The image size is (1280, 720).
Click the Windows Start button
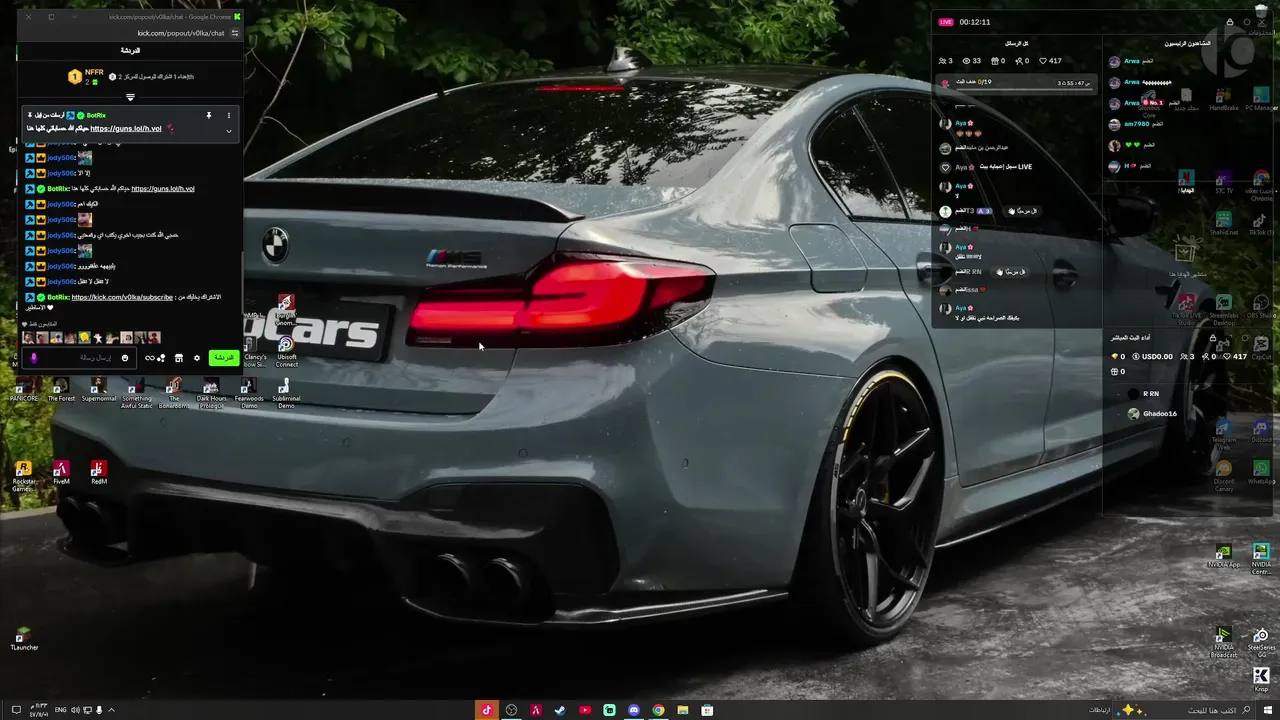tap(1267, 710)
